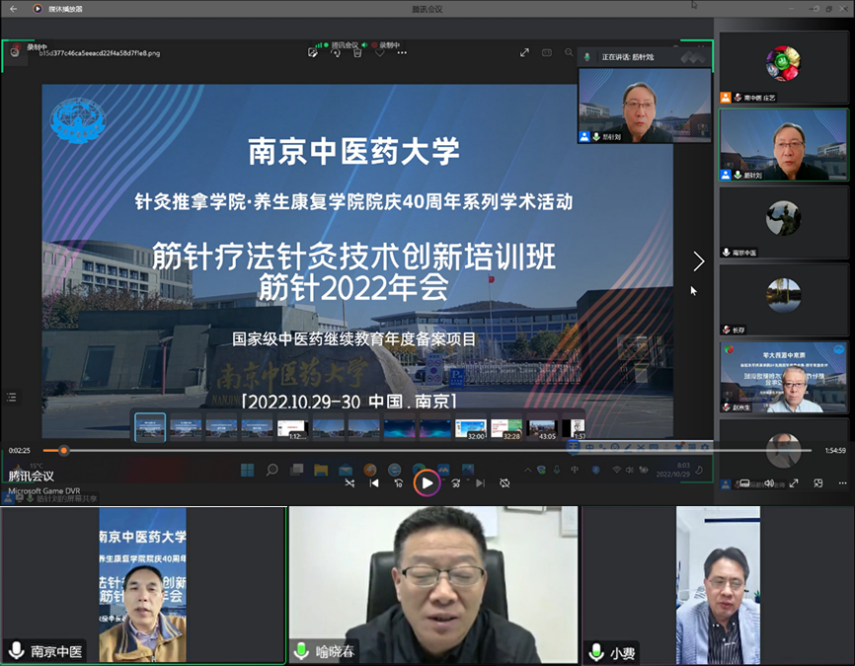Toggle the heart favorite icon
This screenshot has width=855, height=666.
380,53
